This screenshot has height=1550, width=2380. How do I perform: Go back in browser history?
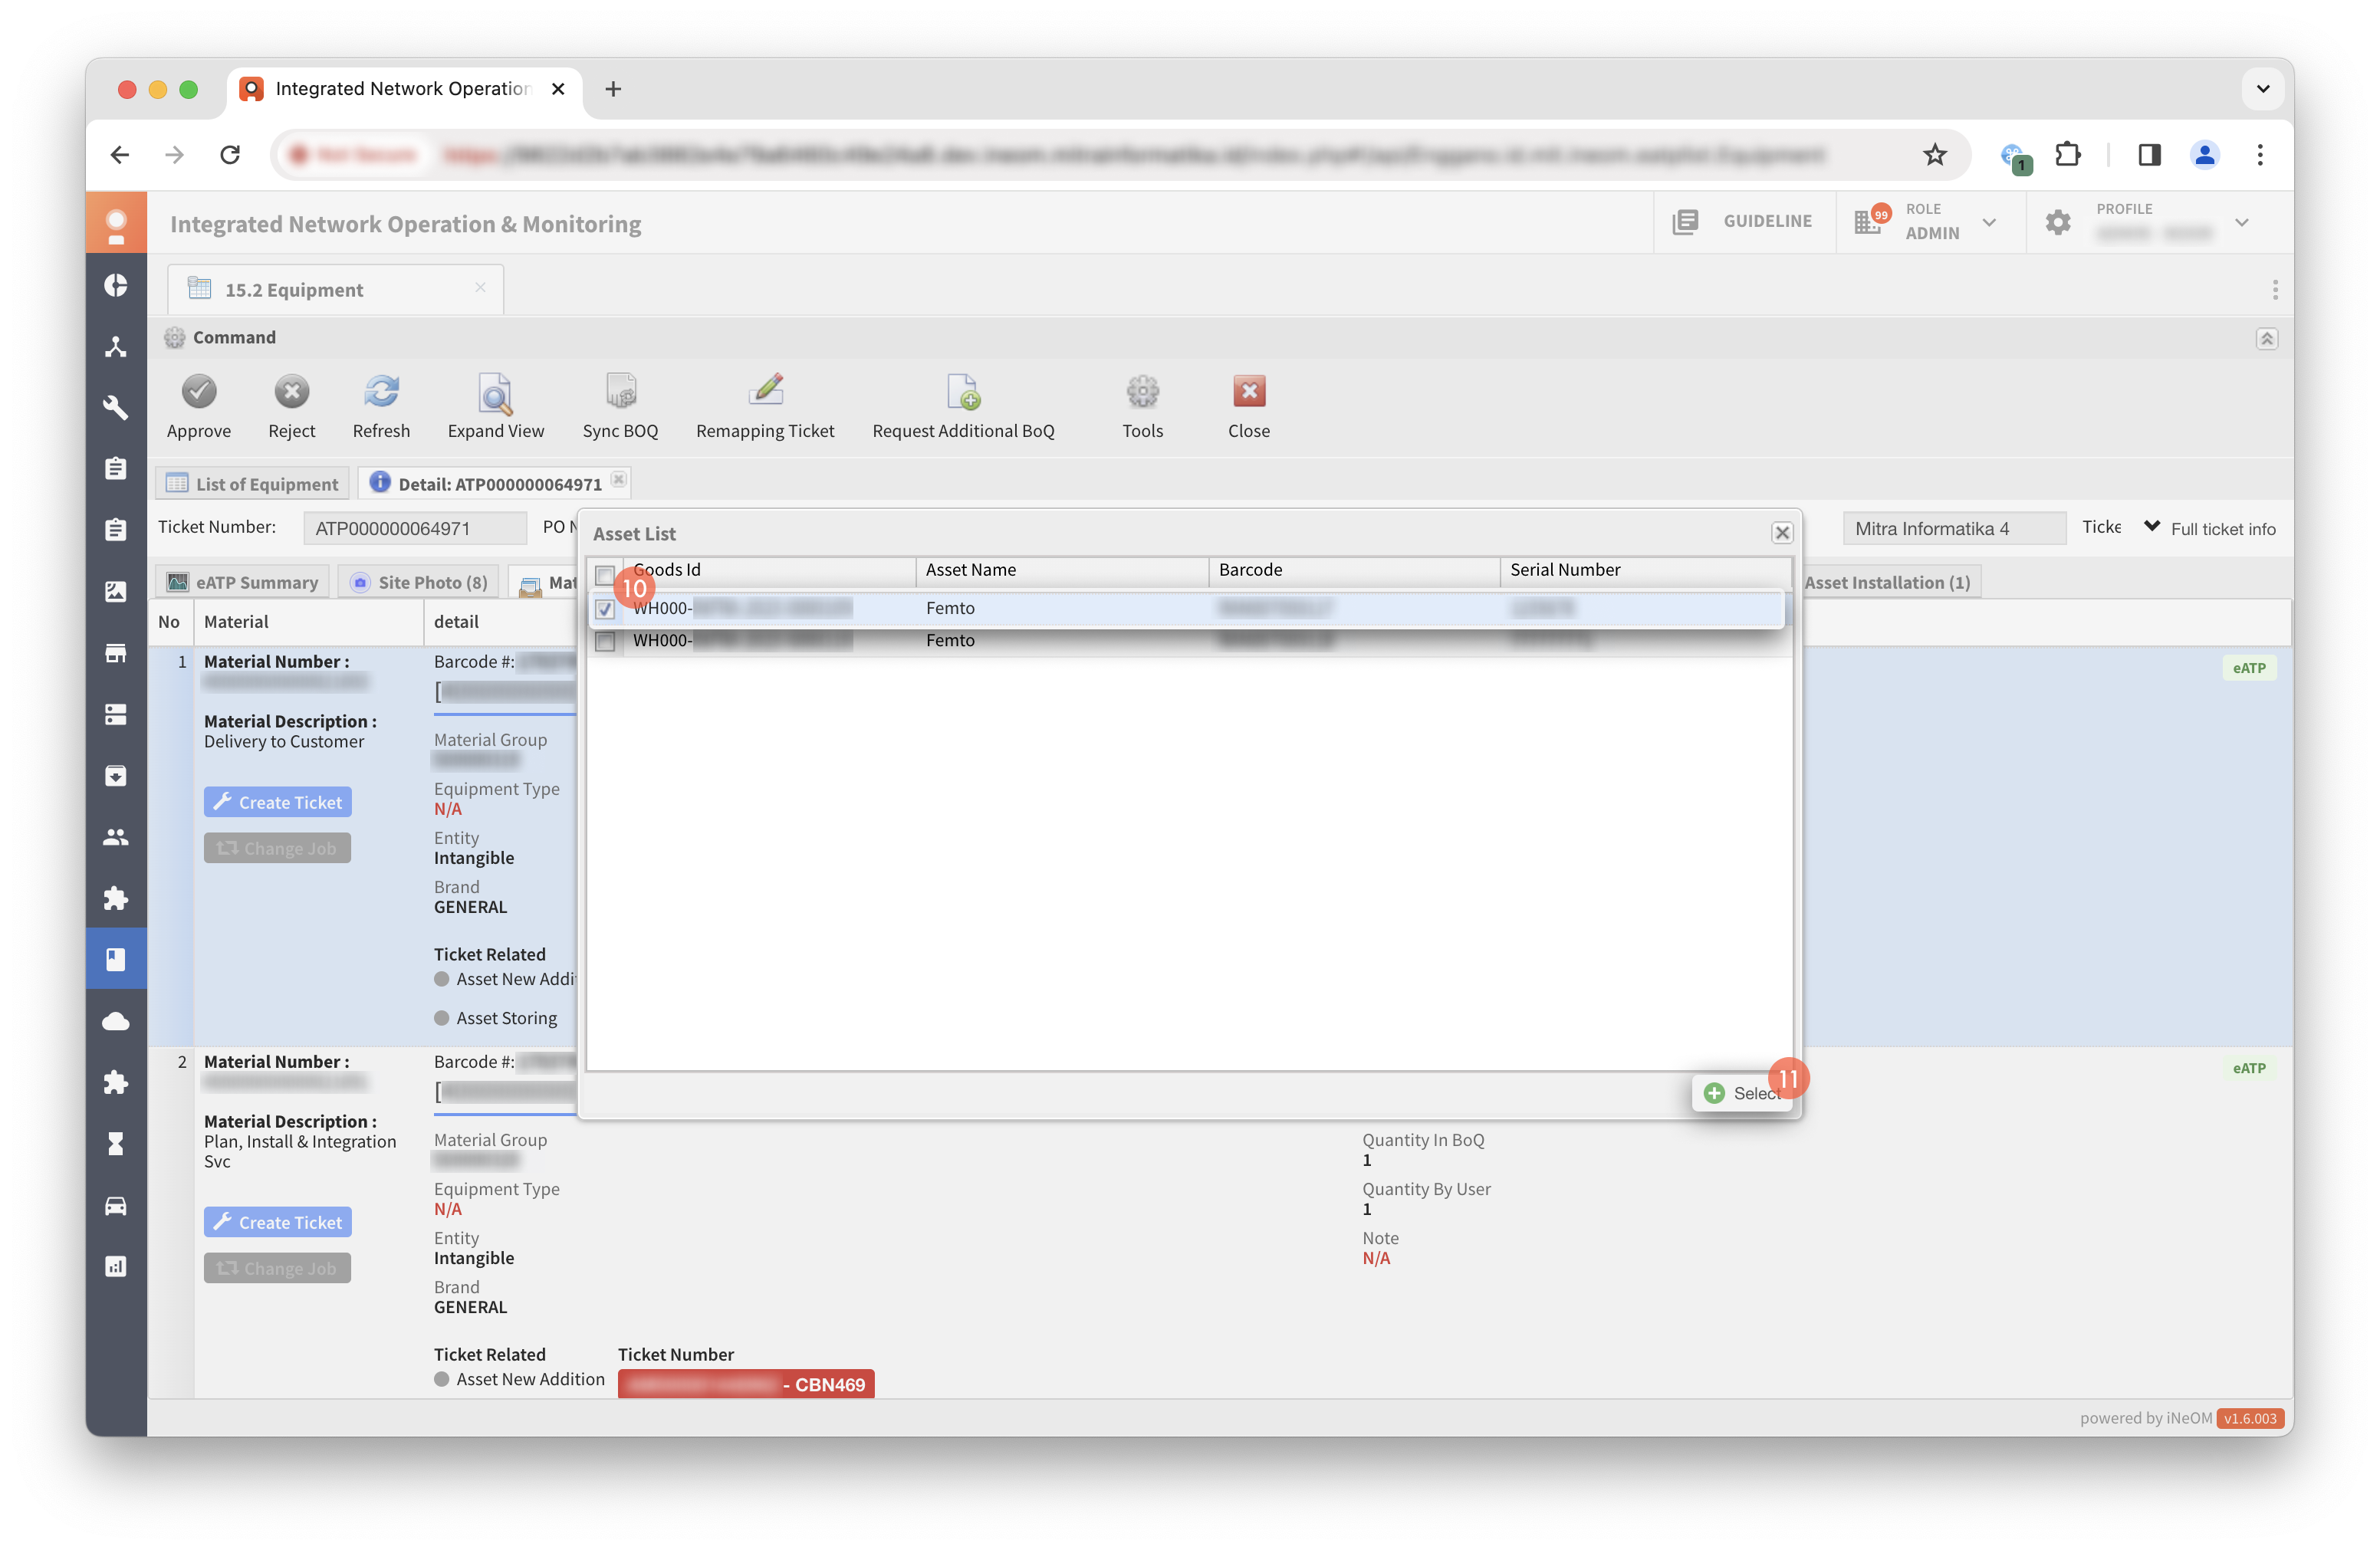pos(120,155)
